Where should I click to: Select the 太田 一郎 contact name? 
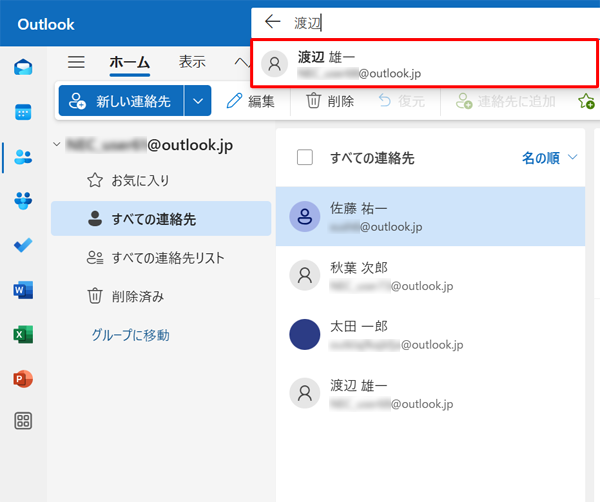pyautogui.click(x=359, y=326)
